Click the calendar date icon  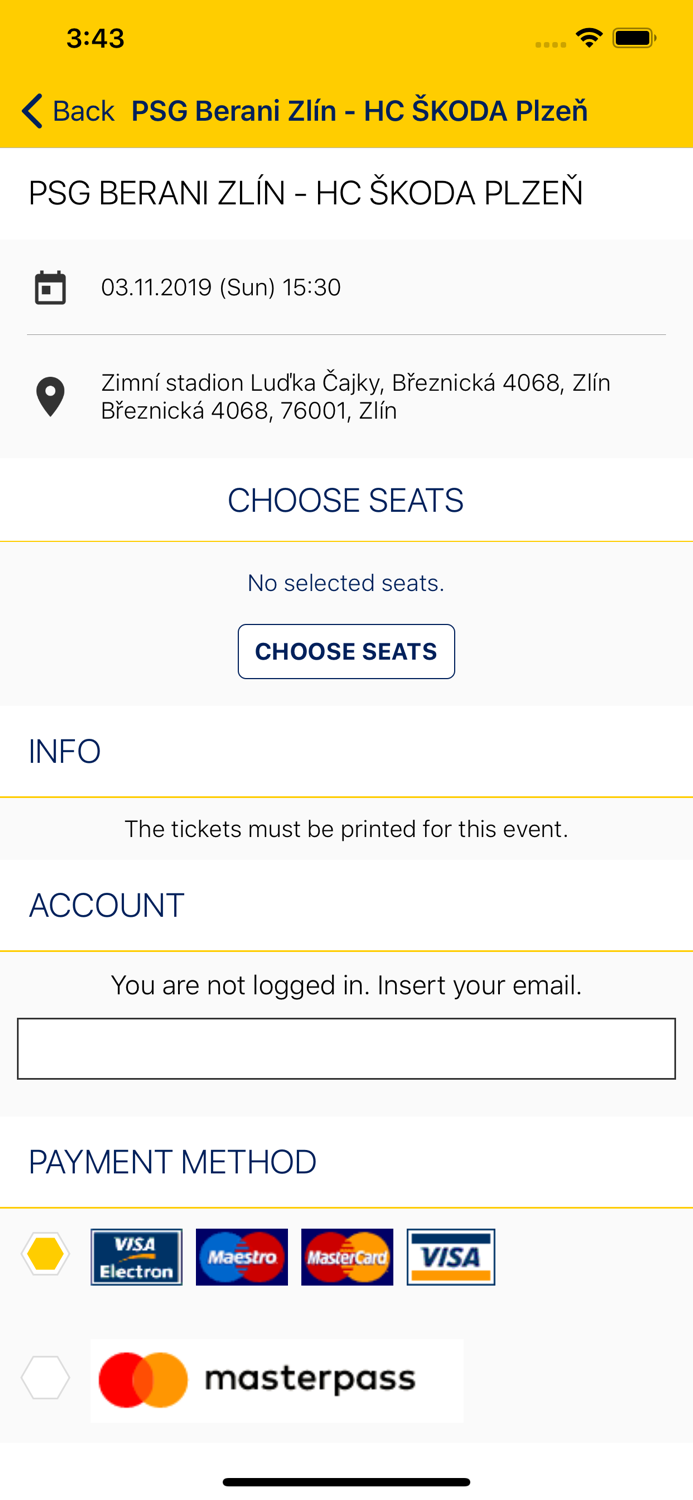50,288
